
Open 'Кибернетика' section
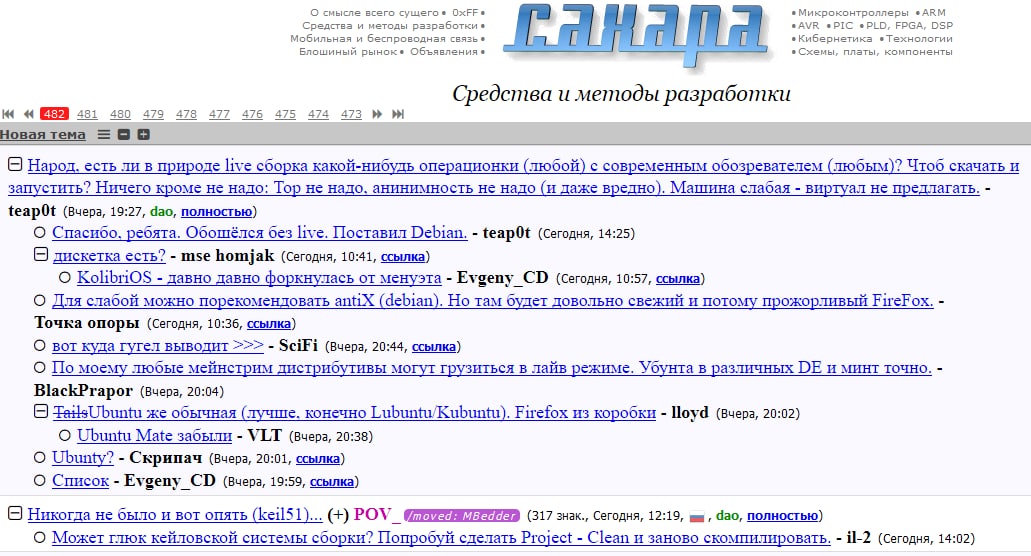click(x=835, y=39)
